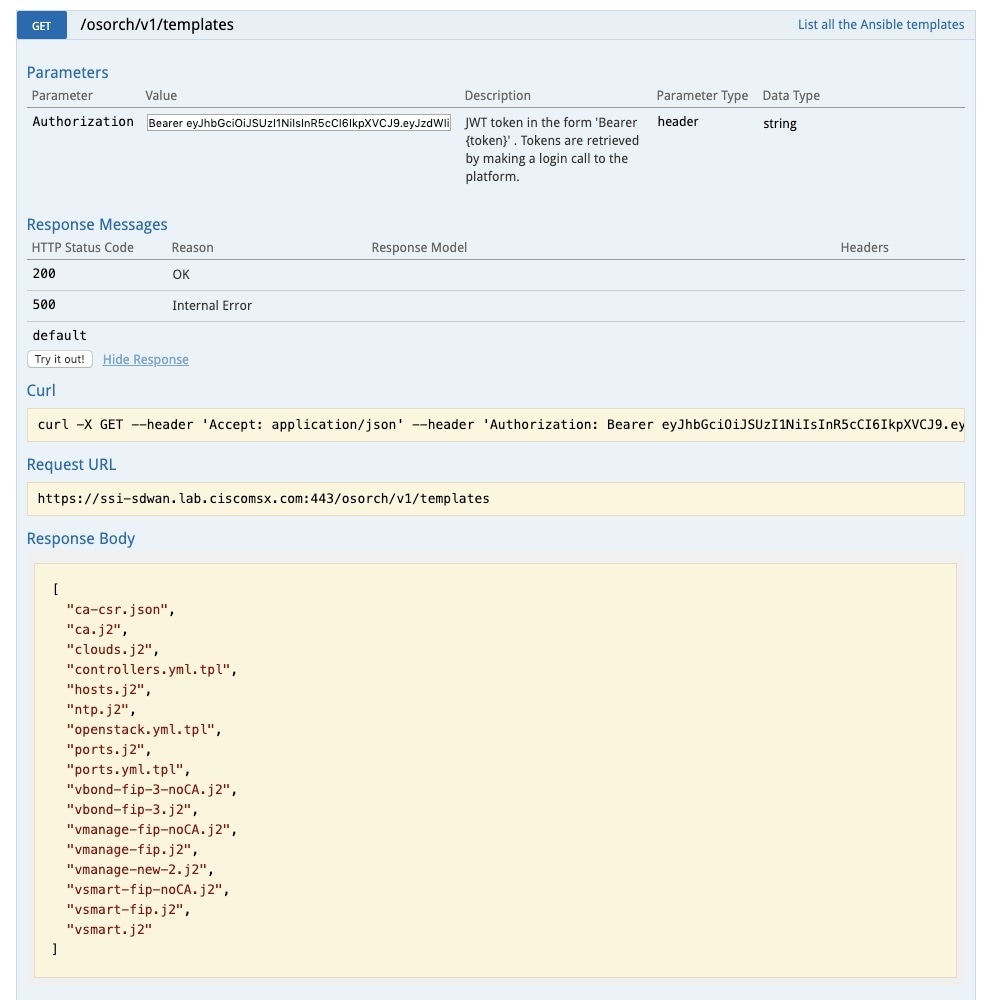Select "ntp.j2" in response body
Viewport: 987px width, 1000px height.
(98, 709)
